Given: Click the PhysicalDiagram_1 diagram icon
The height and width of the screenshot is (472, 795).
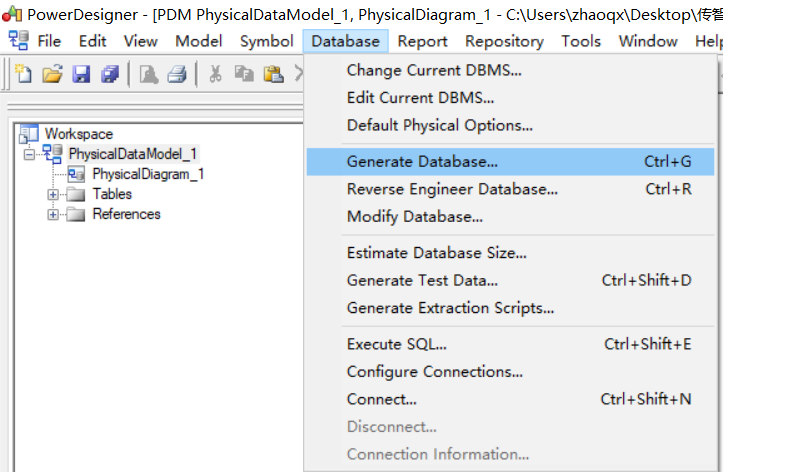Looking at the screenshot, I should point(76,174).
